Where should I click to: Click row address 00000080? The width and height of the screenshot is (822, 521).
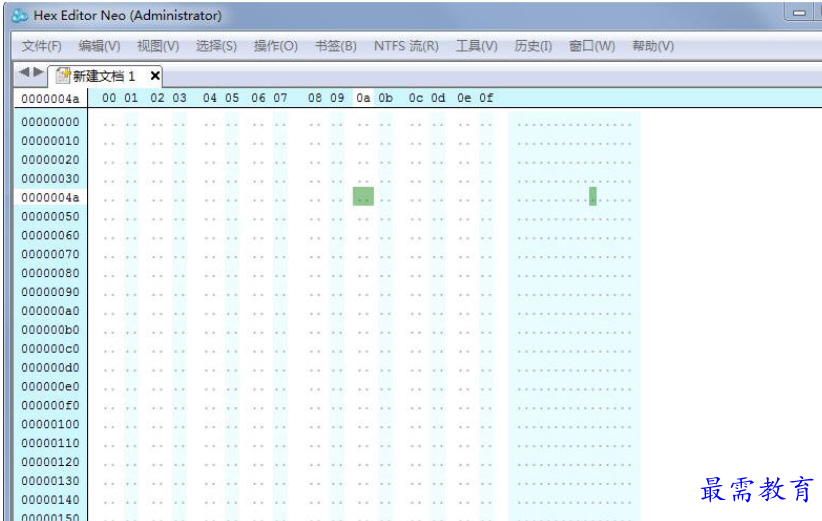tap(50, 273)
